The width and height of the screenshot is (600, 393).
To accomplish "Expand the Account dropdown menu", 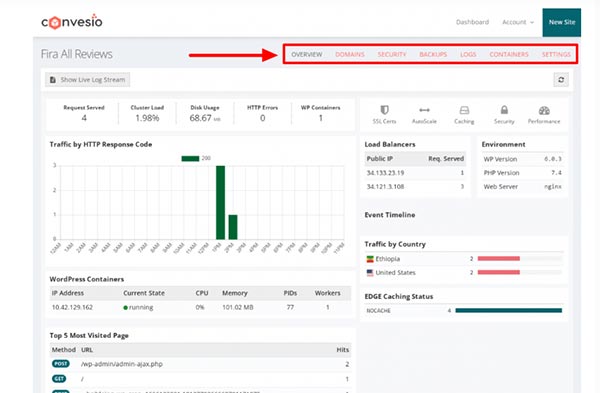I will (x=518, y=22).
